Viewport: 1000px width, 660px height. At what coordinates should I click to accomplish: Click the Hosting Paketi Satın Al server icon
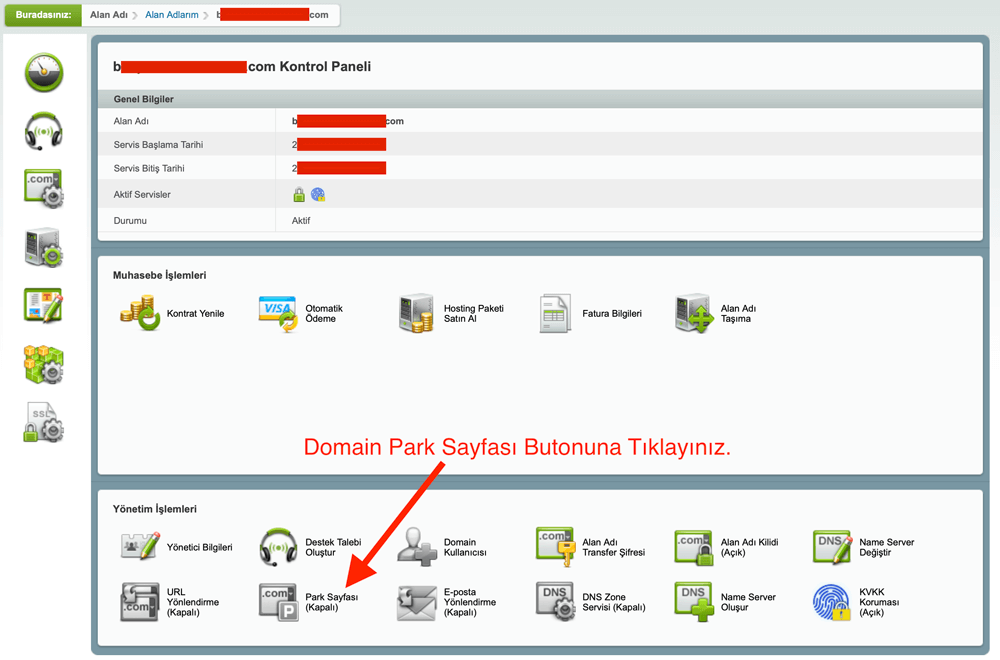(416, 313)
